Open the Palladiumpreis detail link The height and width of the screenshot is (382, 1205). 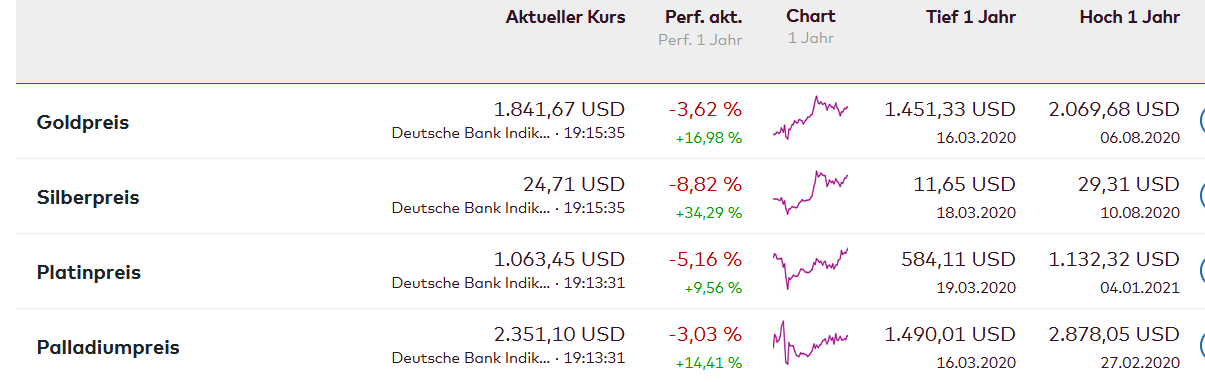tap(108, 348)
